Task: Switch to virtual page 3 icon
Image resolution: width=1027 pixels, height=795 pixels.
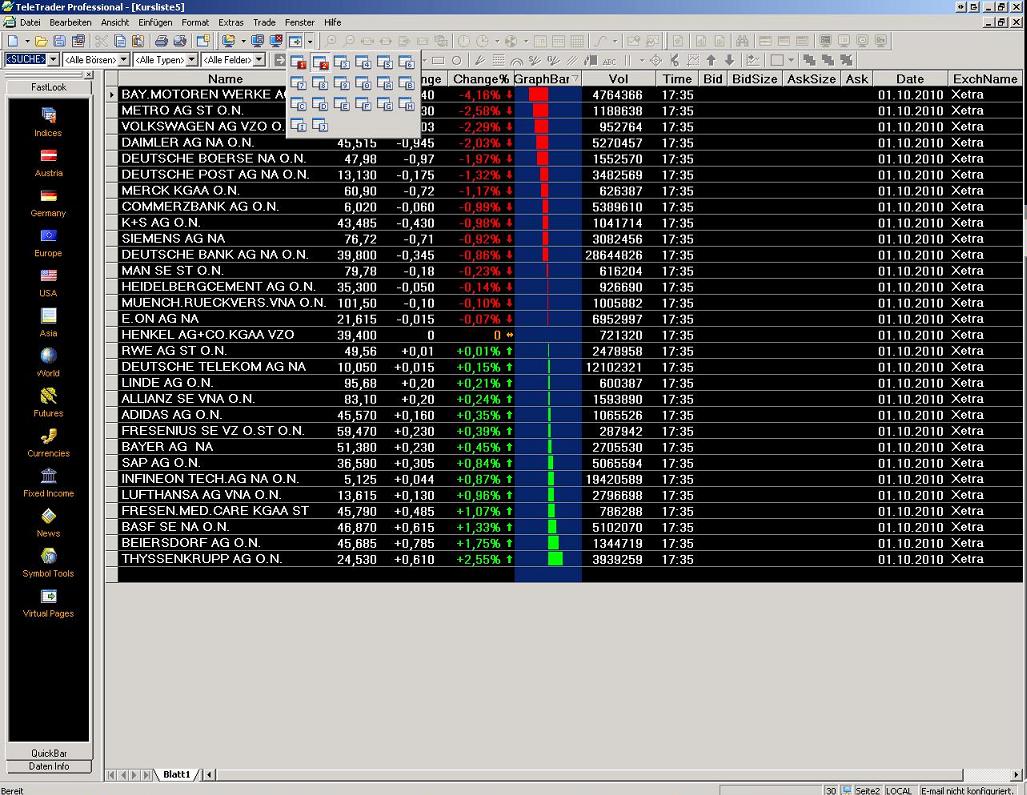Action: (x=342, y=63)
